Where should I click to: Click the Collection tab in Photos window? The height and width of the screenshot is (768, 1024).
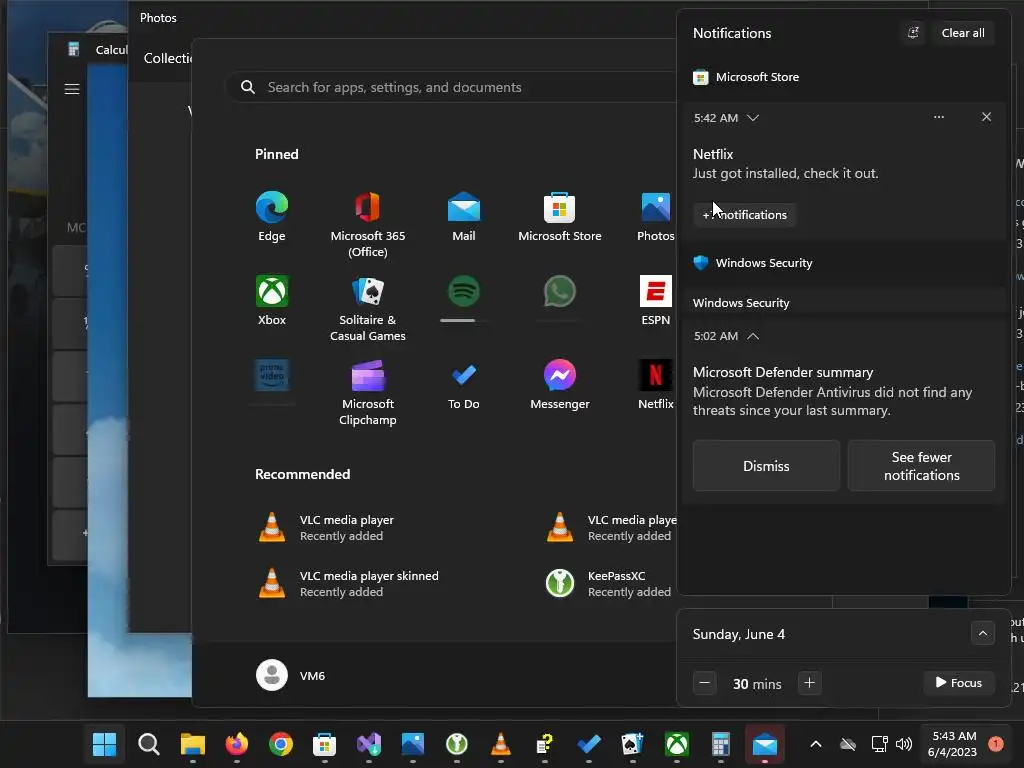pyautogui.click(x=168, y=58)
